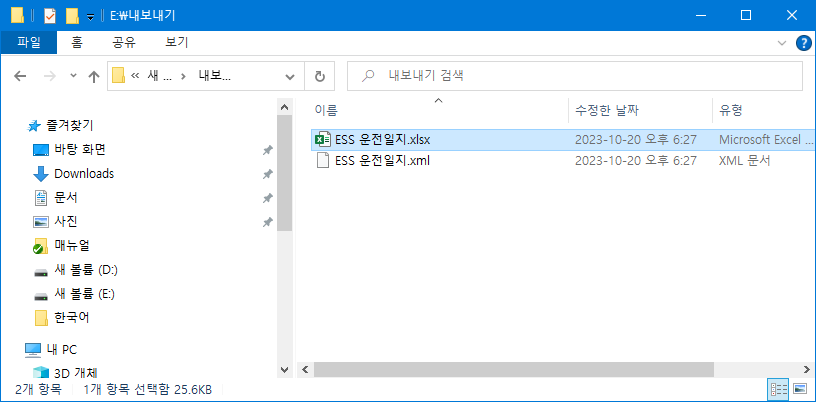Refresh the current folder
816x402 pixels.
click(x=320, y=77)
